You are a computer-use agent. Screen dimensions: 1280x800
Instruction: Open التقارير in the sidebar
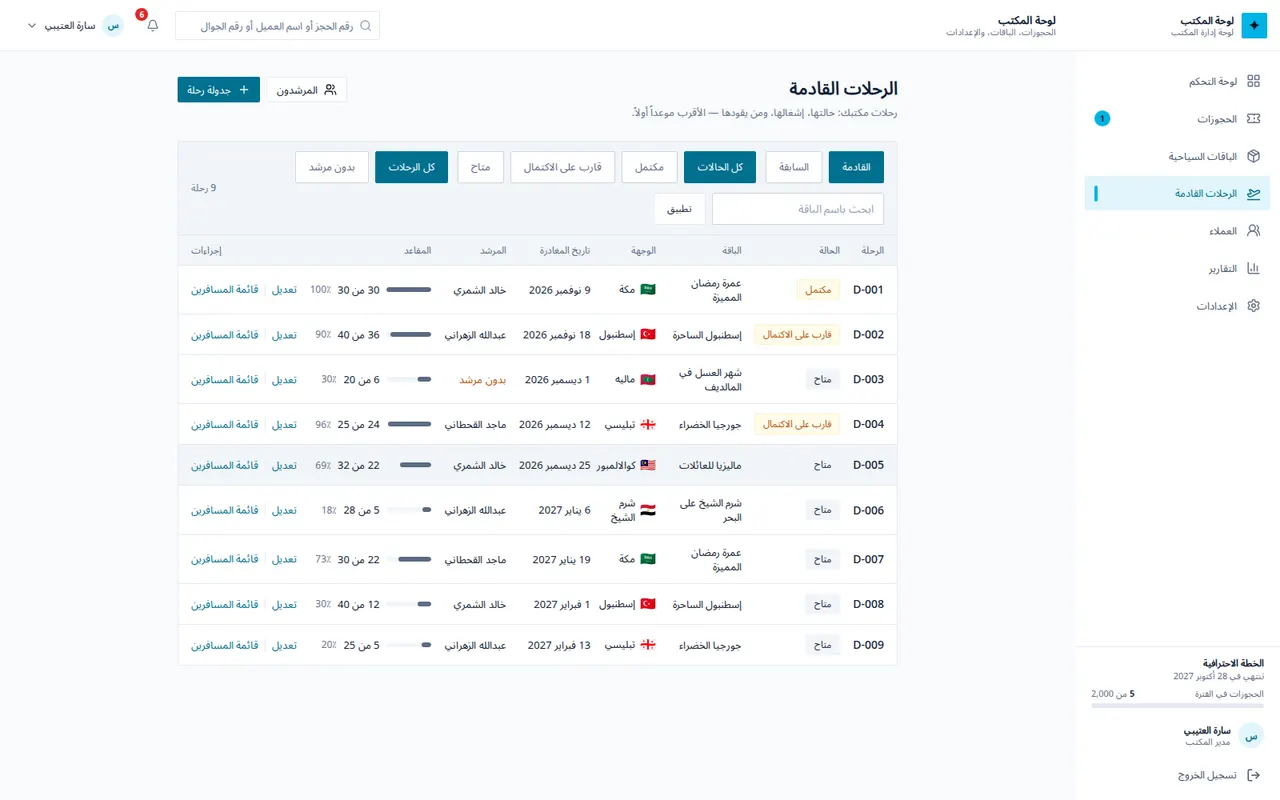pos(1177,269)
